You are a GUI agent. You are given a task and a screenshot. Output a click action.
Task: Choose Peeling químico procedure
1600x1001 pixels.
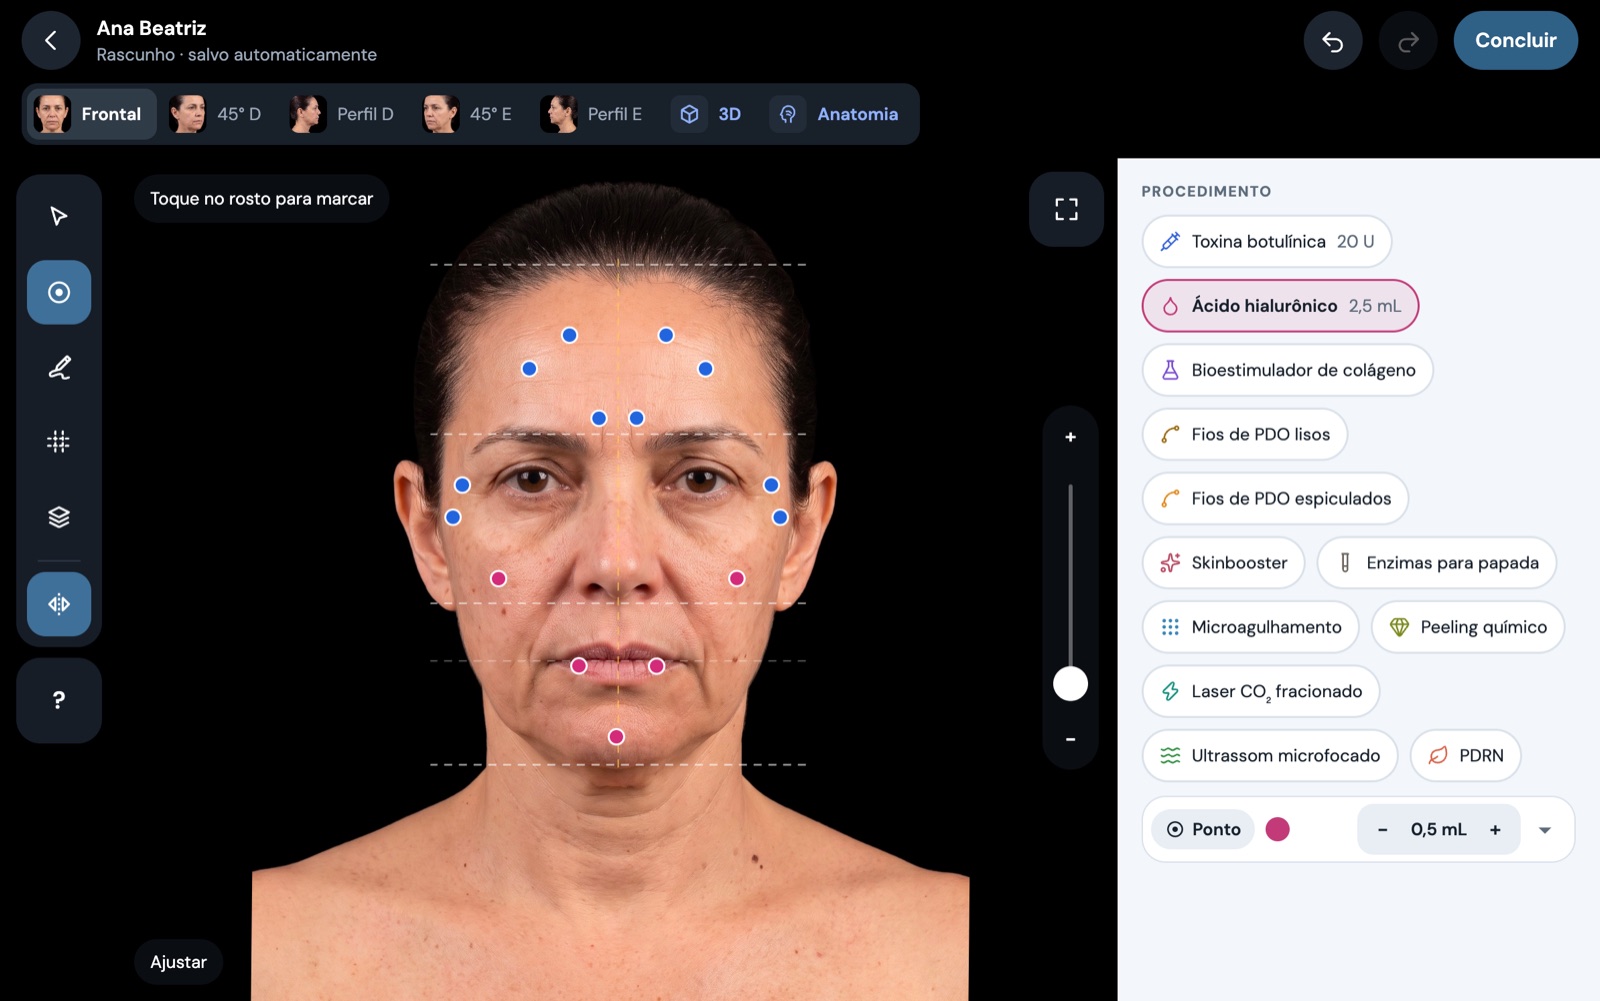tap(1468, 627)
